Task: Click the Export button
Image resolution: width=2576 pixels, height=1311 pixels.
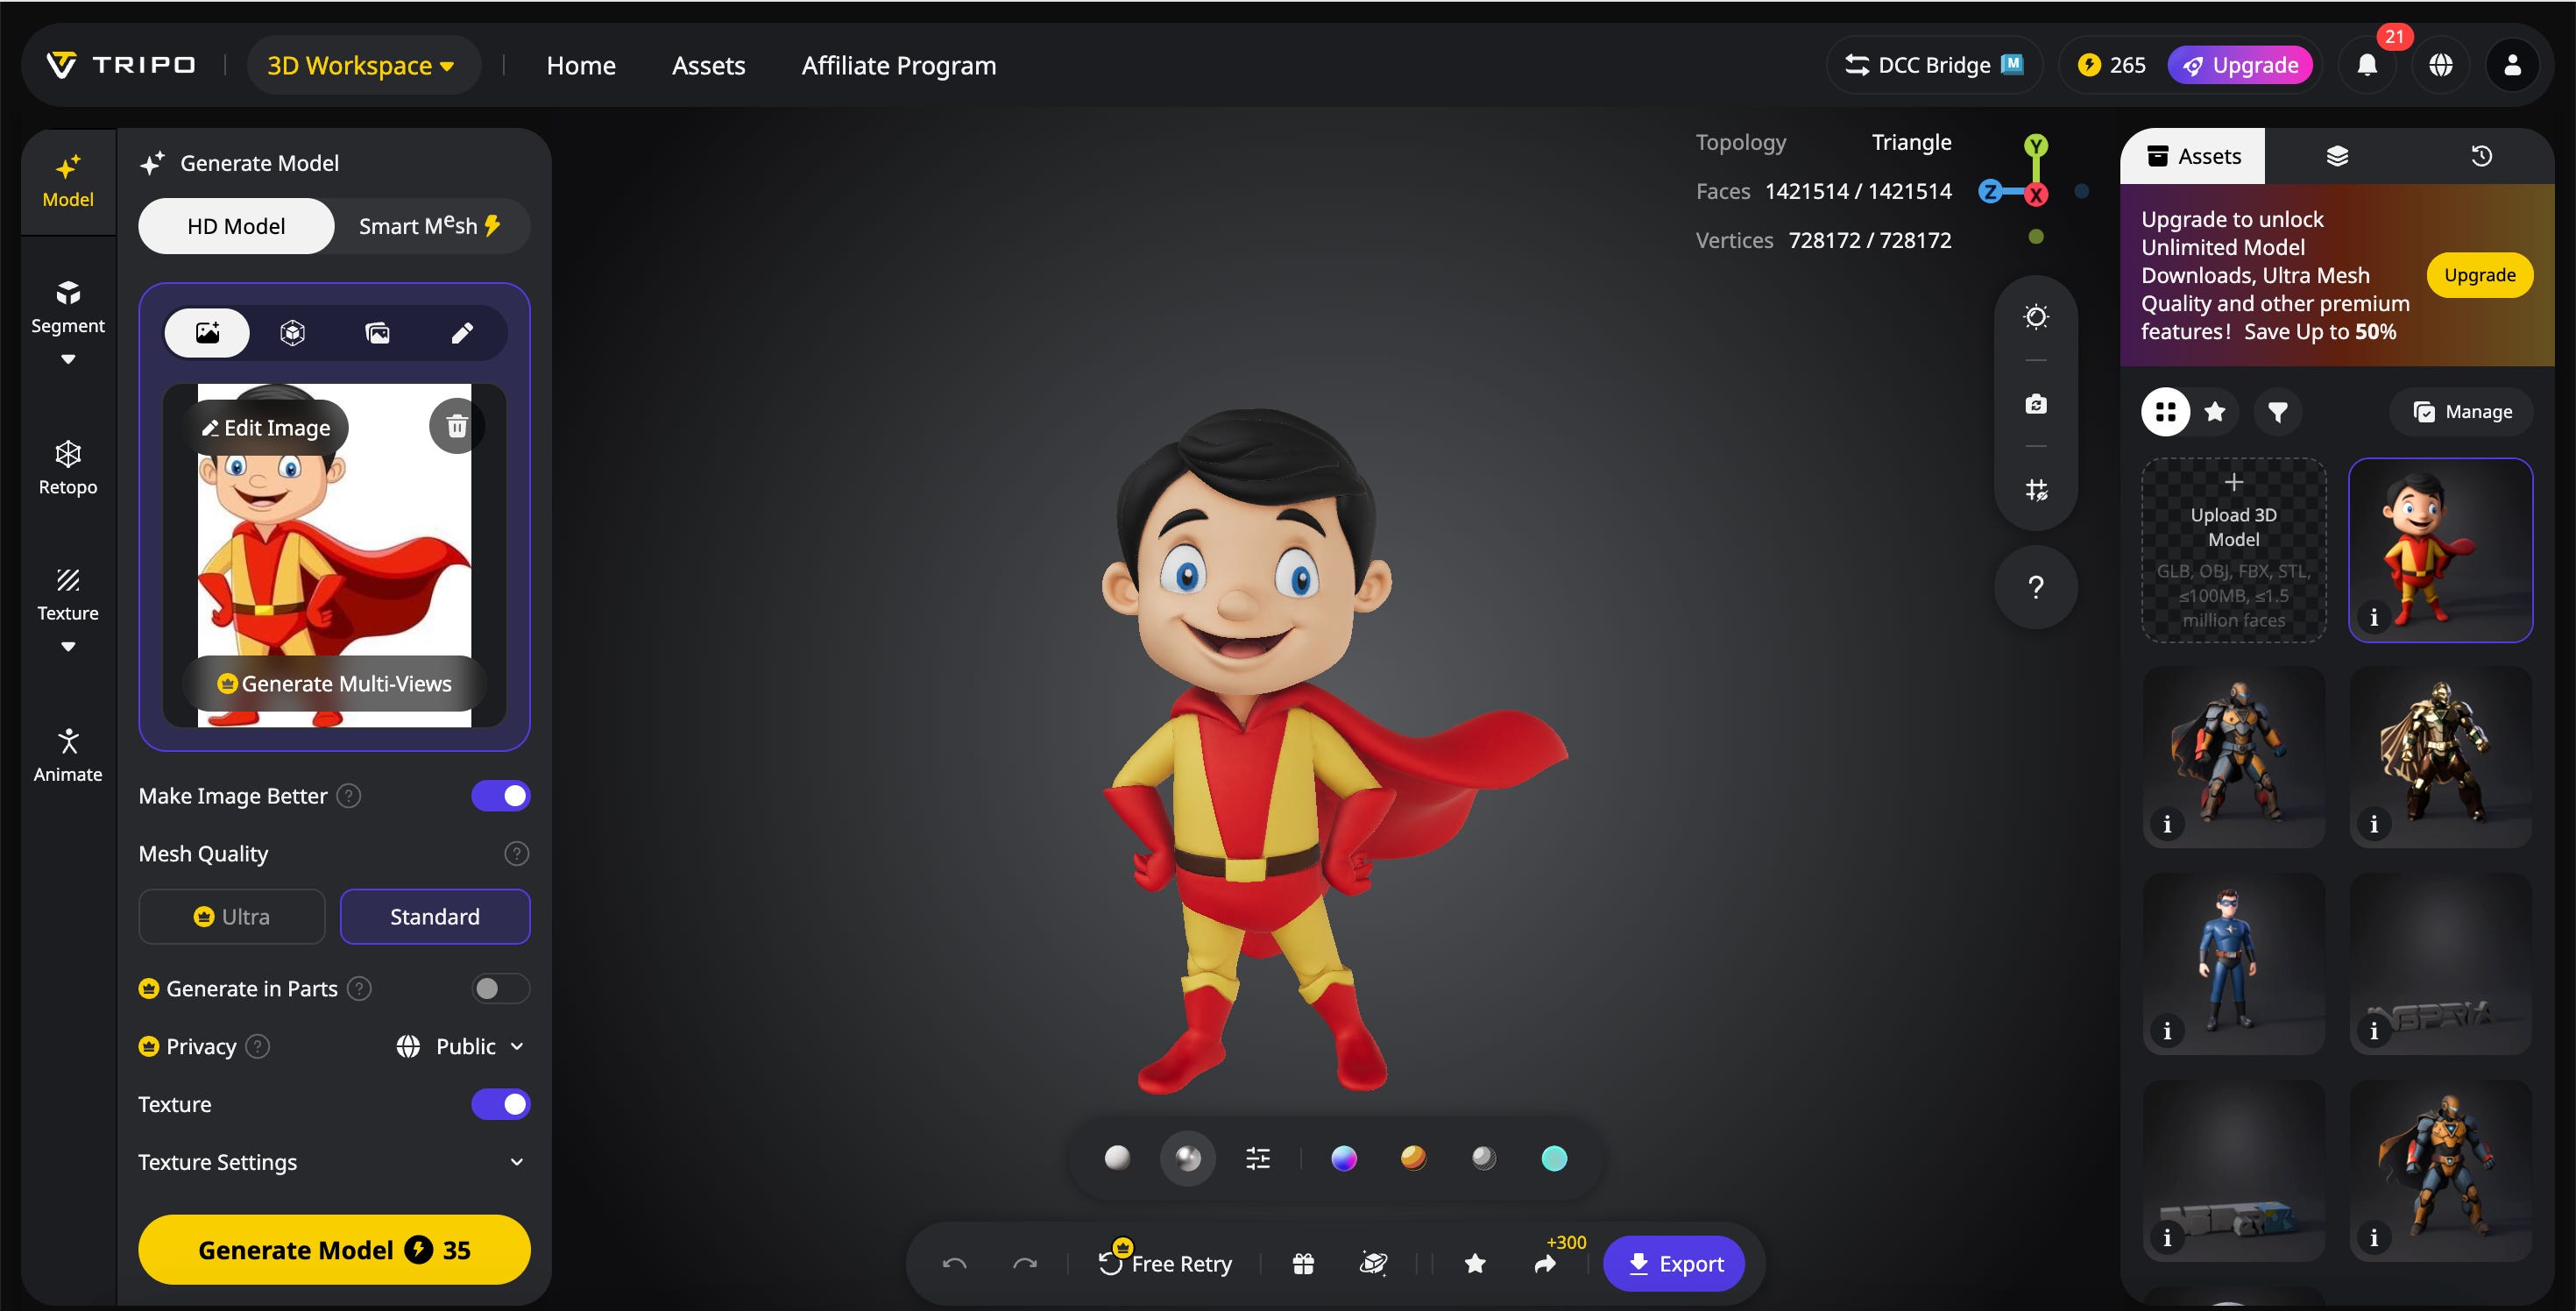Action: tap(1675, 1264)
